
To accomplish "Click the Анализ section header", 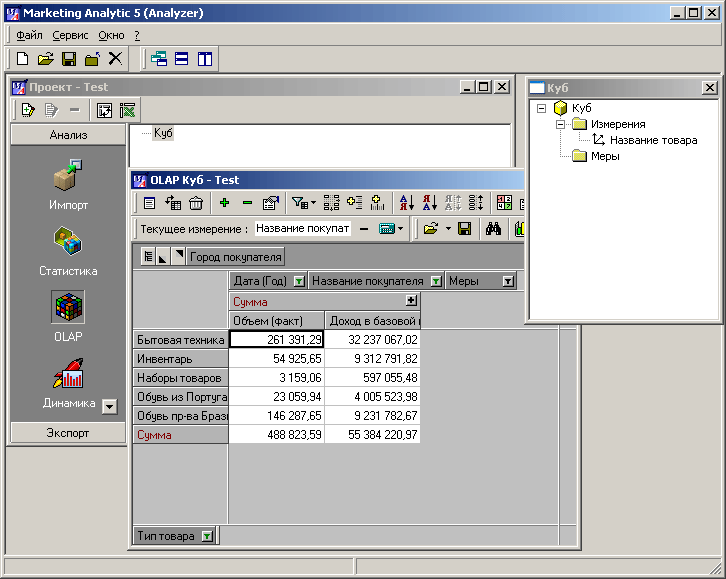I will 68,135.
